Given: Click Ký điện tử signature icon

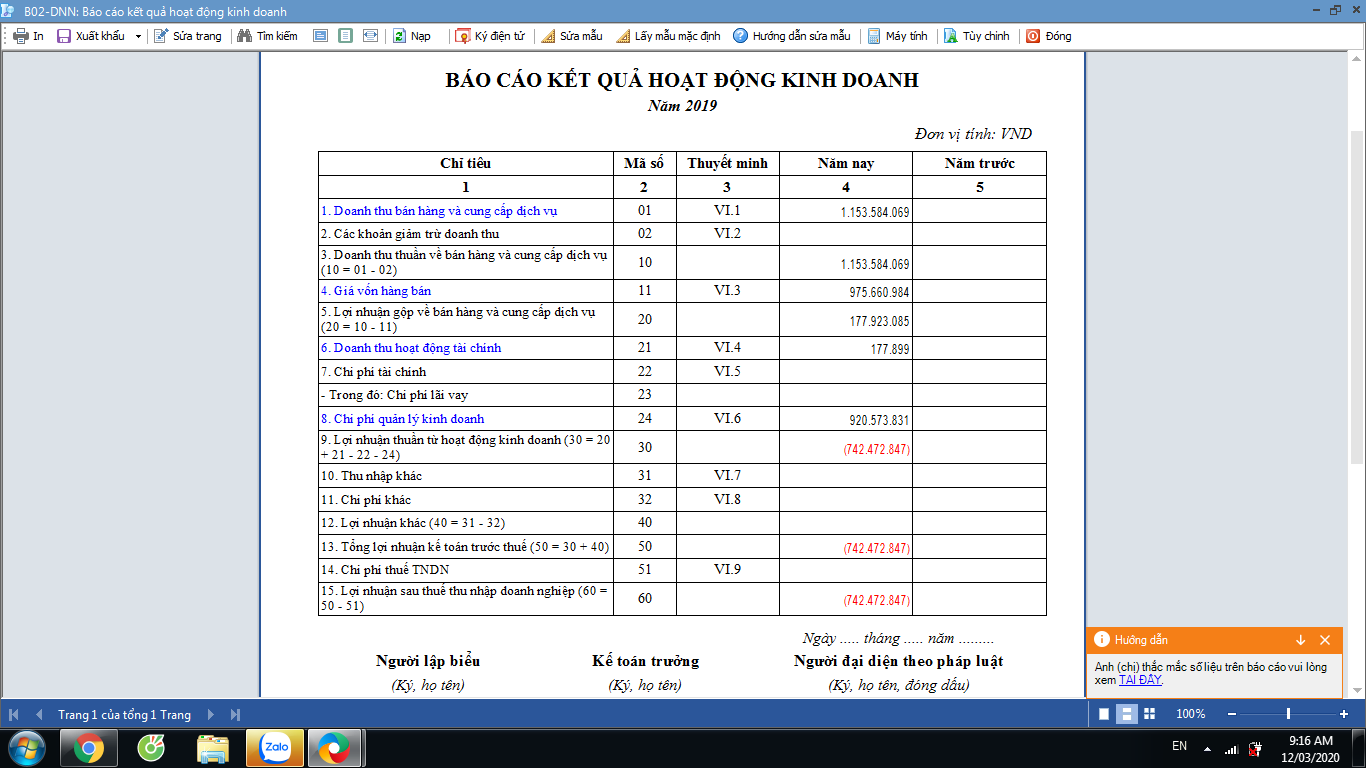Looking at the screenshot, I should [463, 36].
